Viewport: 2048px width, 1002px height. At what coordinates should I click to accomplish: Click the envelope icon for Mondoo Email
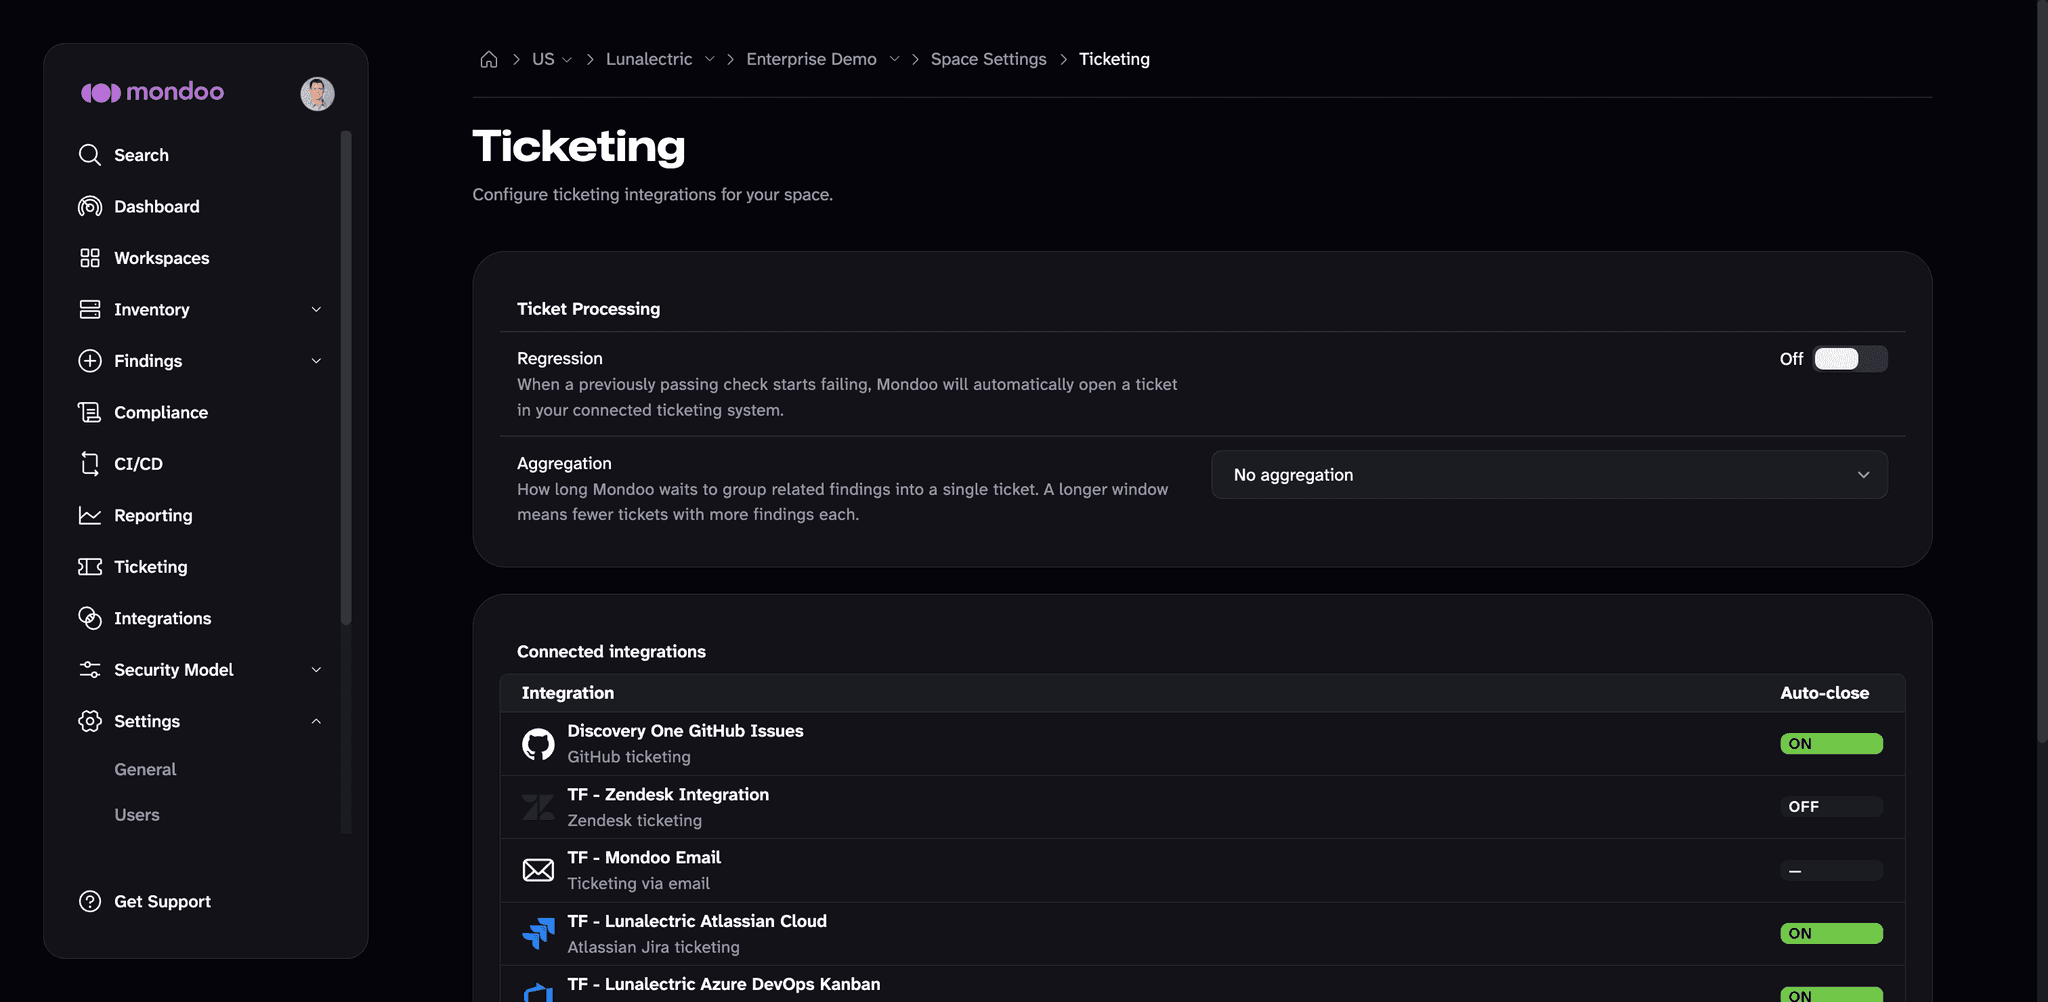click(x=538, y=870)
